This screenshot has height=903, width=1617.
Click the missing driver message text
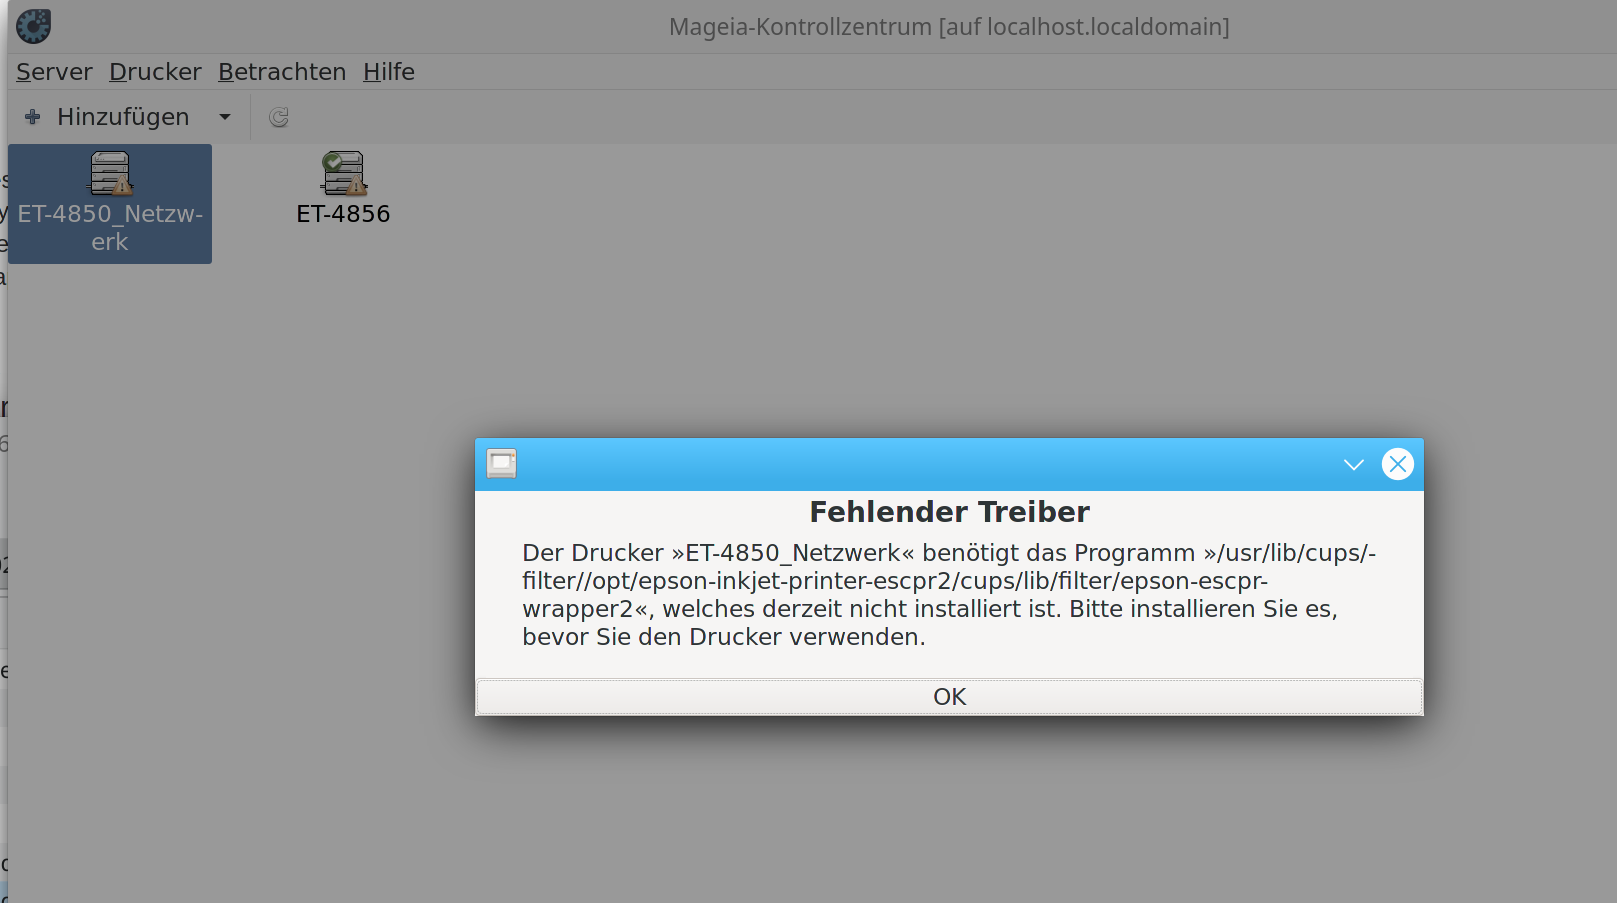(x=949, y=595)
